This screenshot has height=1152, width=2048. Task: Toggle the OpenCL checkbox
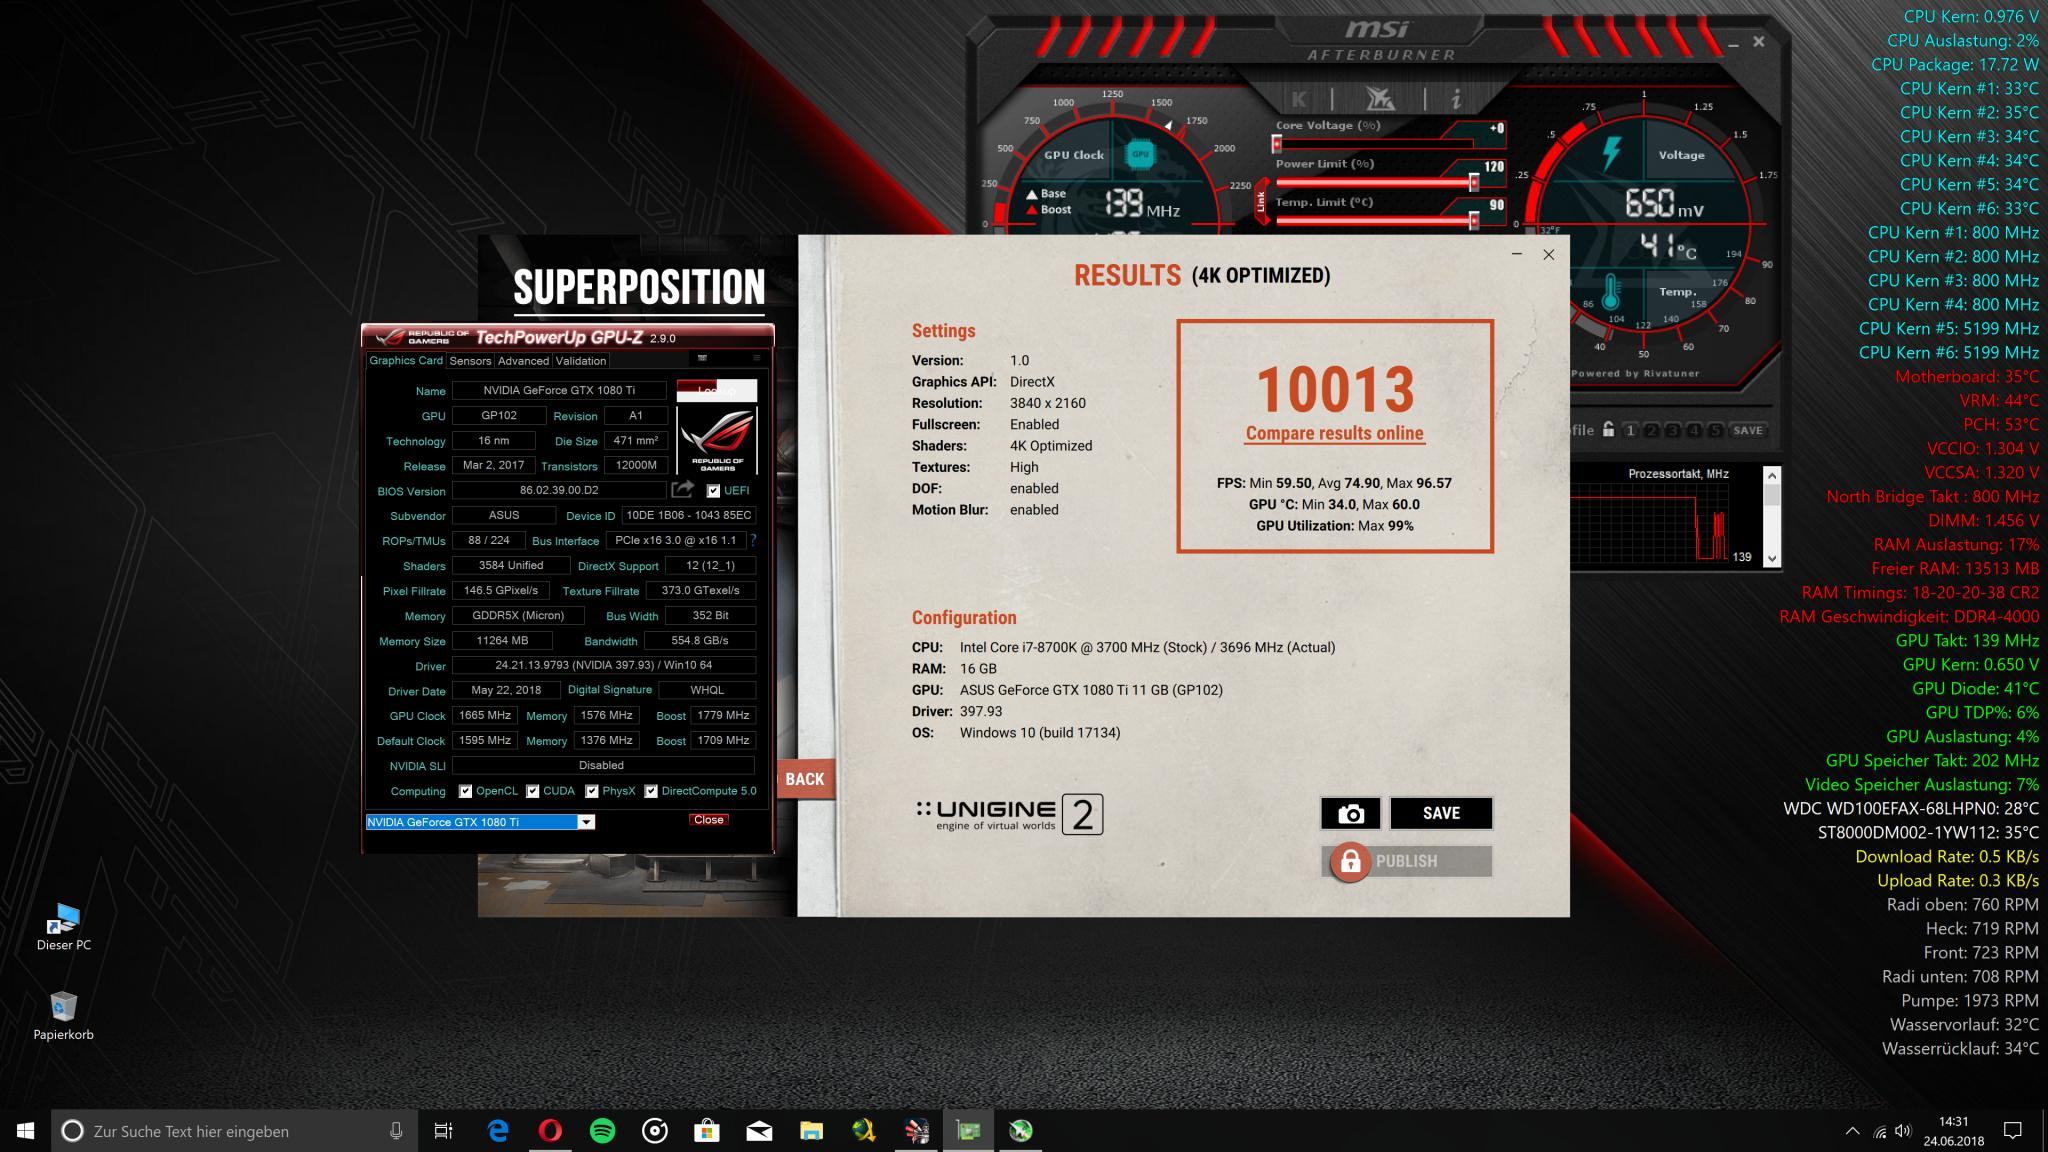pos(465,791)
